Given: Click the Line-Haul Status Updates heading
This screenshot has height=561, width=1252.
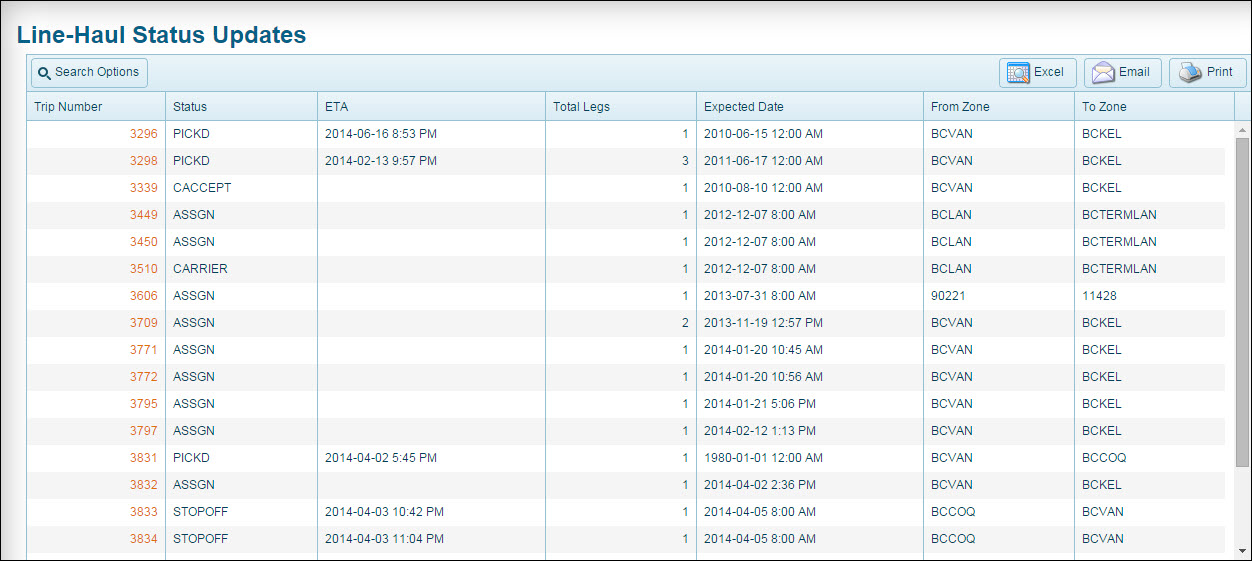Looking at the screenshot, I should [x=162, y=35].
